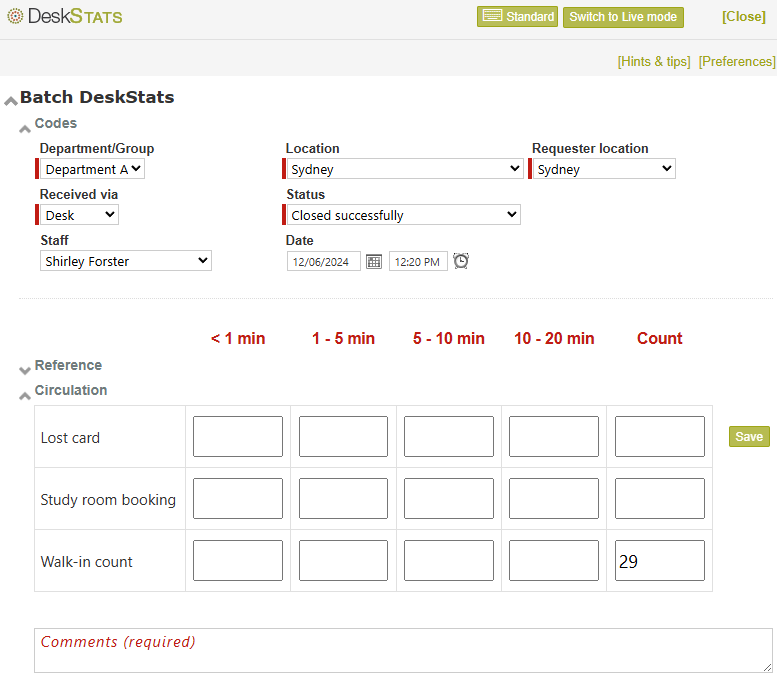Click the Close link
Viewport: 777px width, 674px height.
(743, 17)
